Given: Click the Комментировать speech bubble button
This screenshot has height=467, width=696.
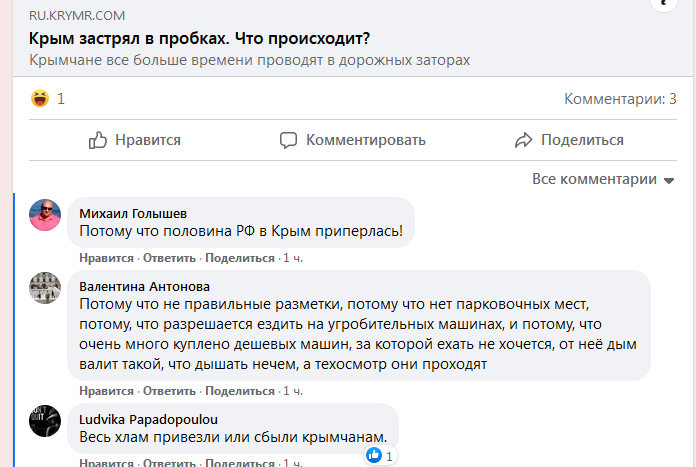Looking at the screenshot, I should click(352, 140).
